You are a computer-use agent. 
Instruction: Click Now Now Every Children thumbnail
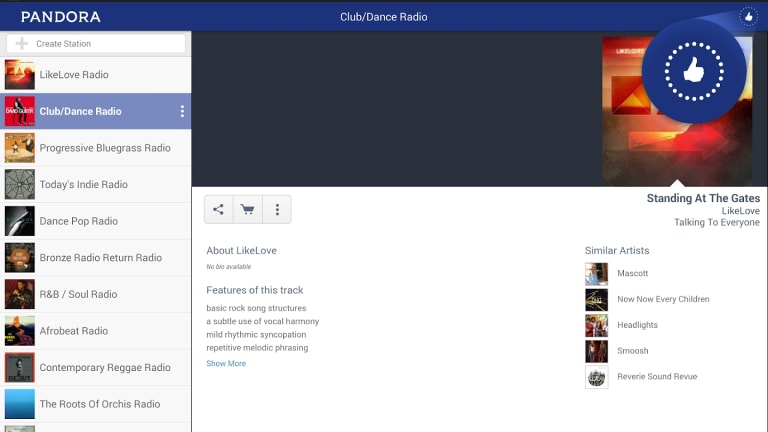[597, 300]
